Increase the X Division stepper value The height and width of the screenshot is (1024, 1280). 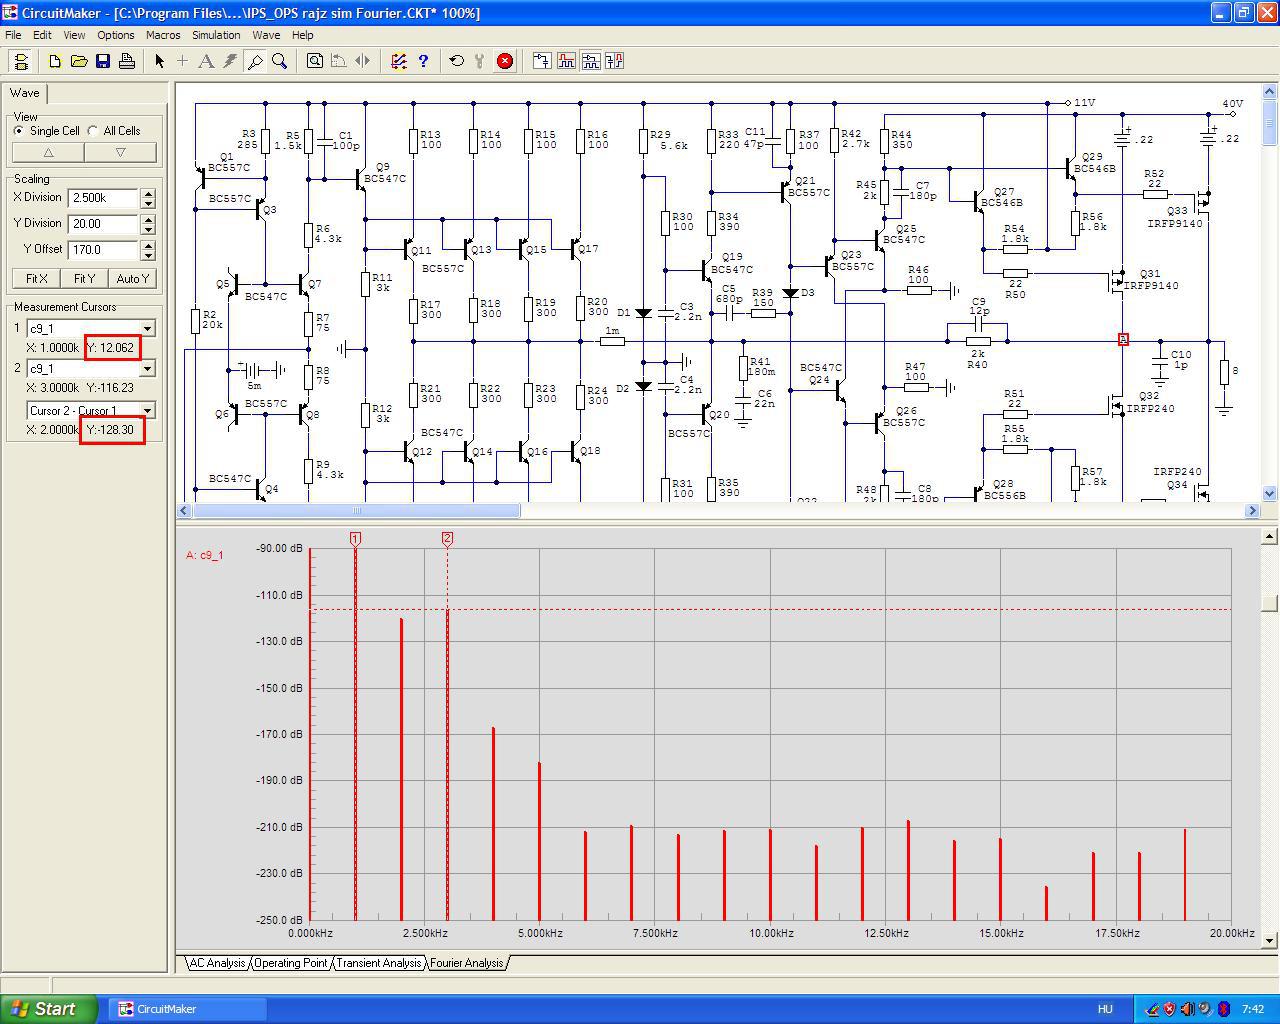point(148,193)
